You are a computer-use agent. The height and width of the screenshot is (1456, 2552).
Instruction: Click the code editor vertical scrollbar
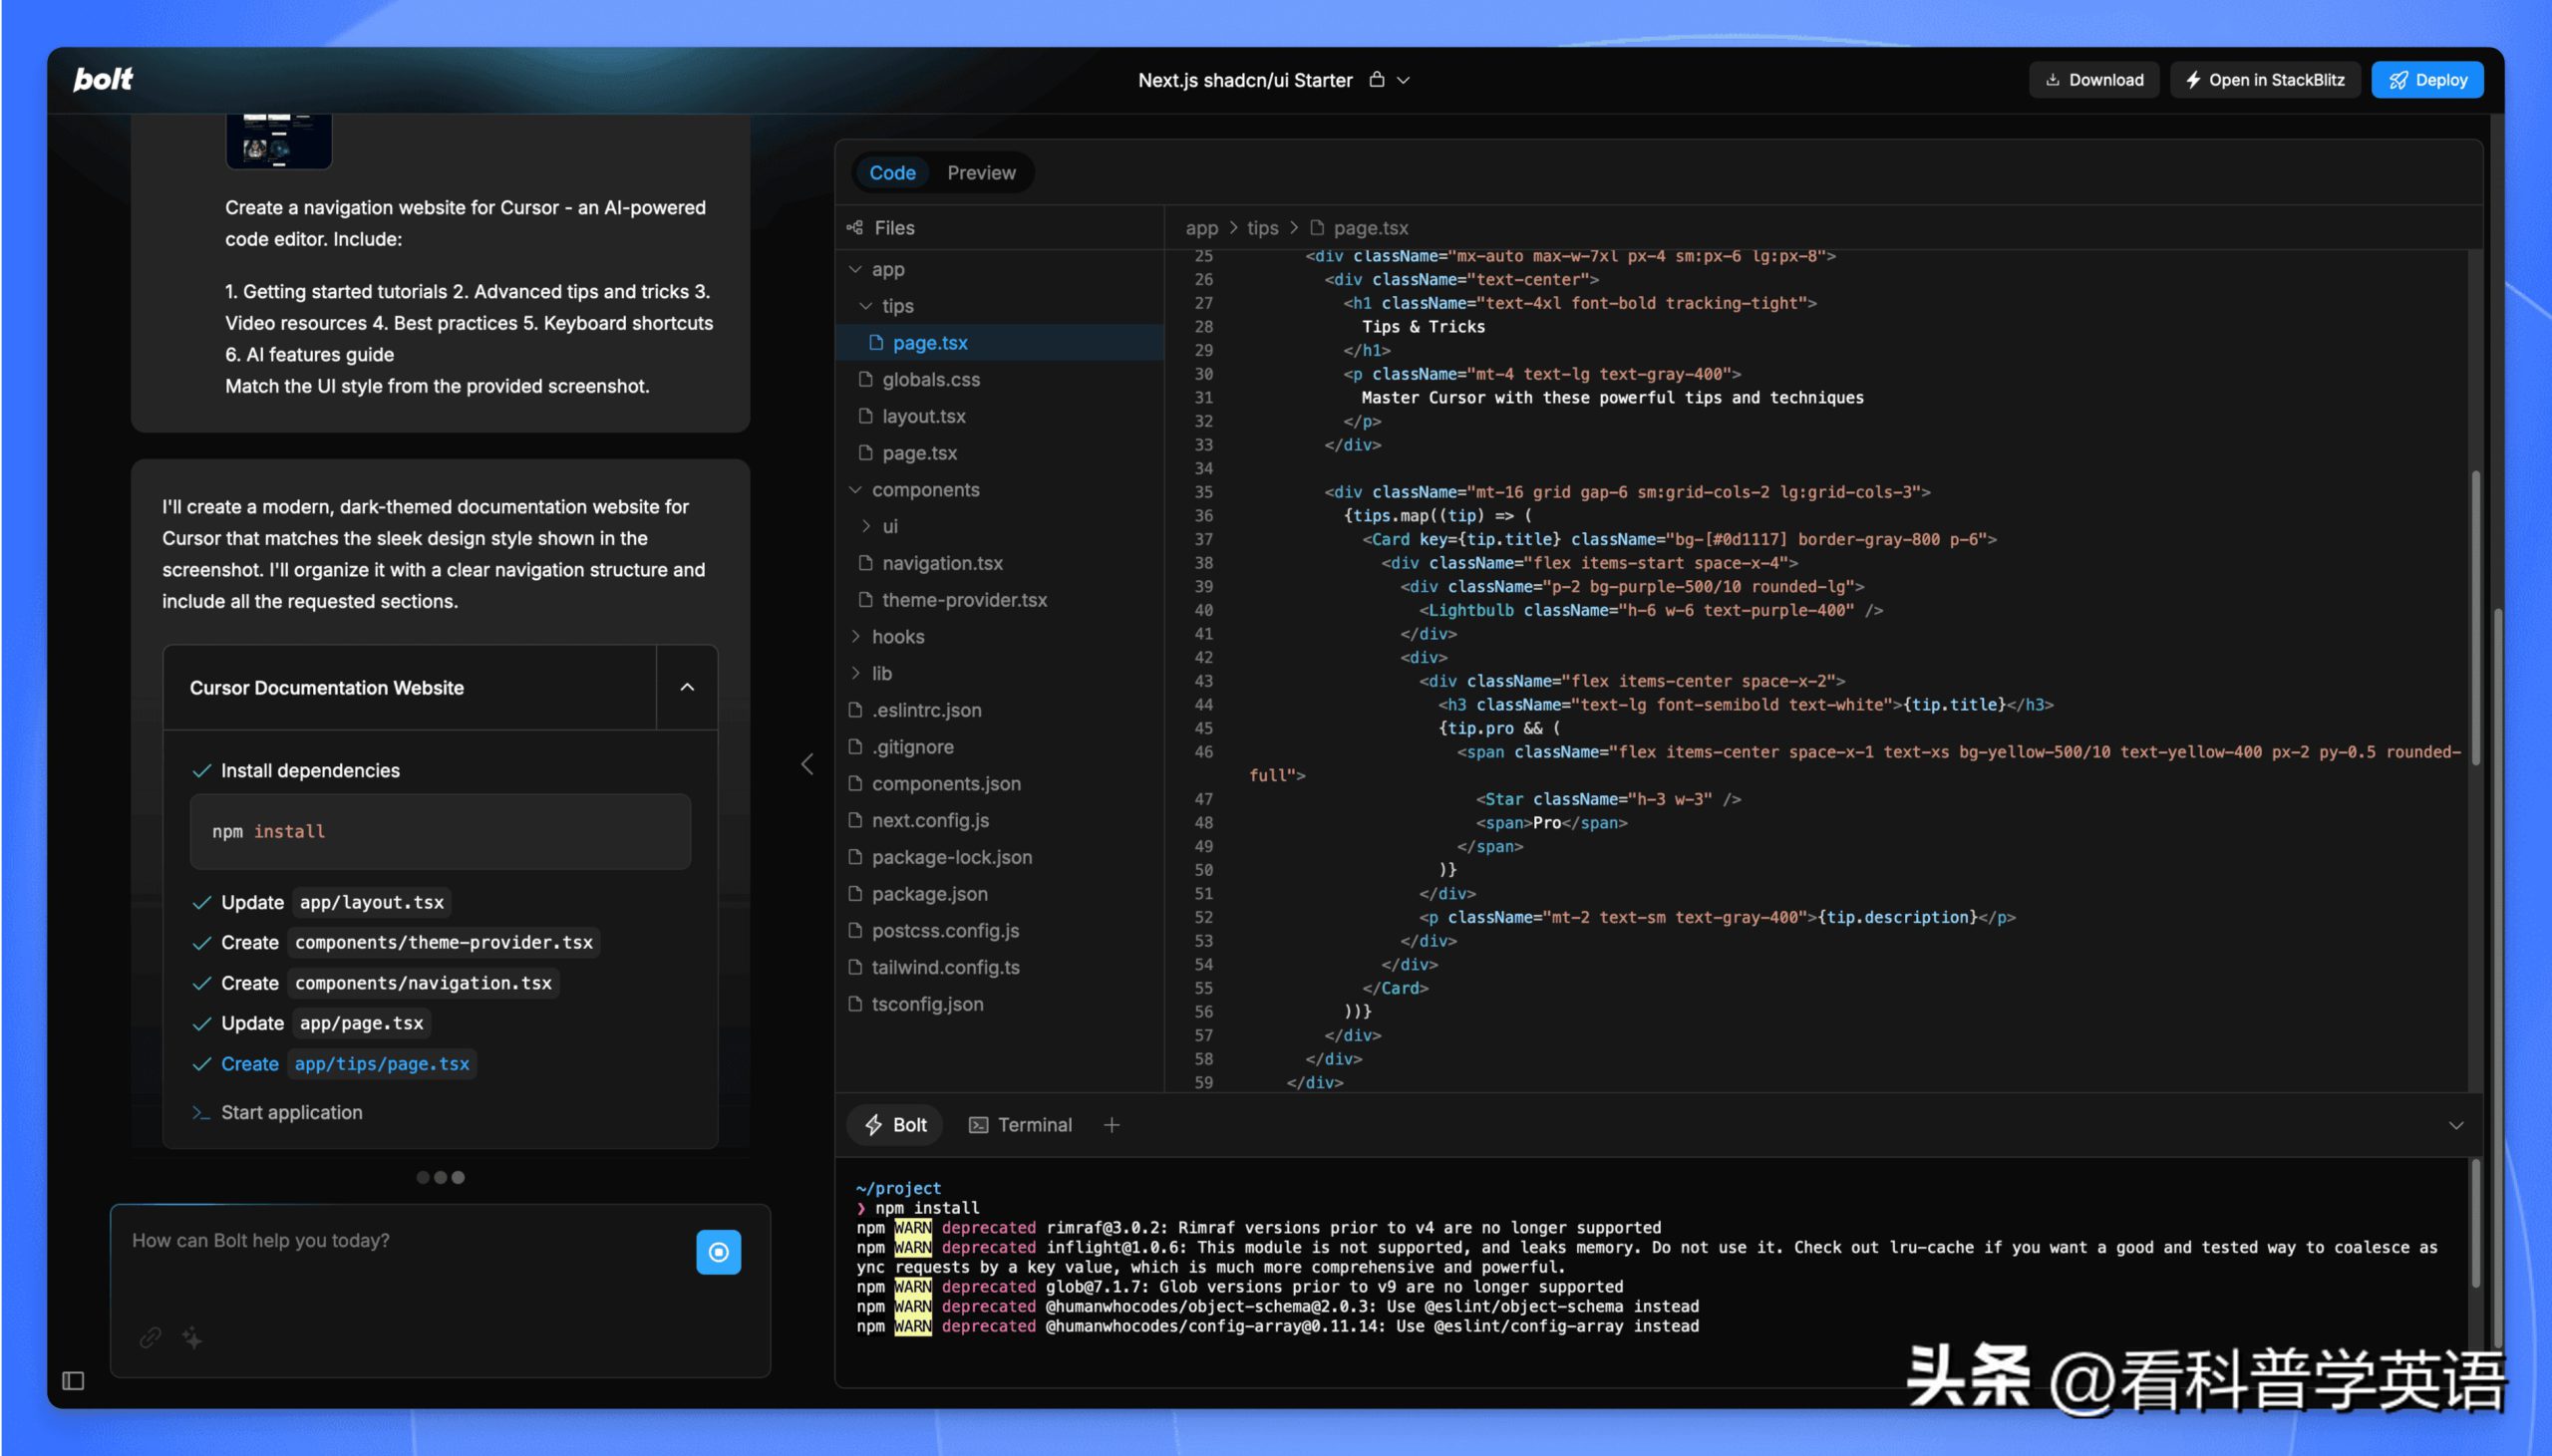tap(2475, 620)
